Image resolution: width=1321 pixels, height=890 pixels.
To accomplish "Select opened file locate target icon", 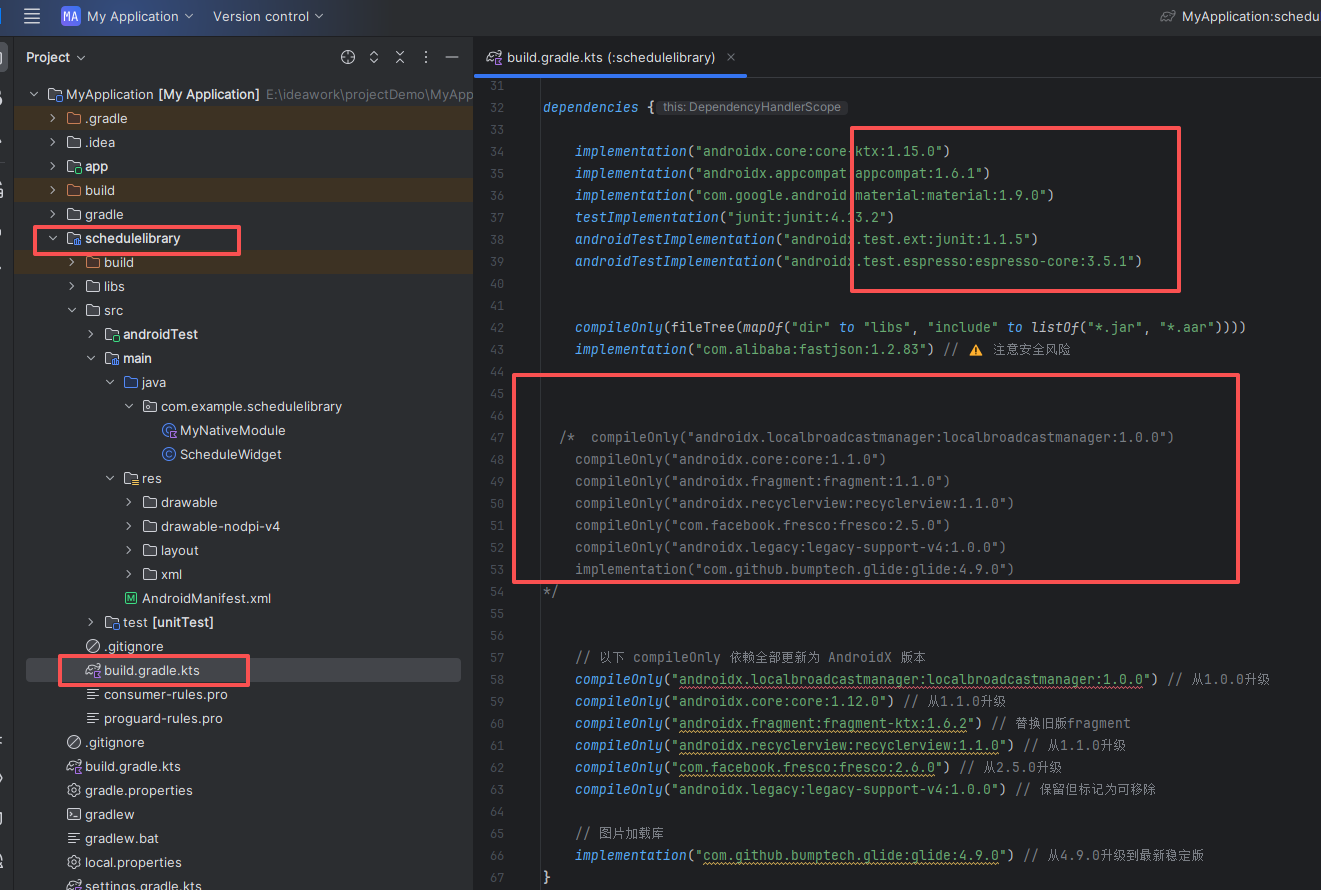I will [348, 57].
